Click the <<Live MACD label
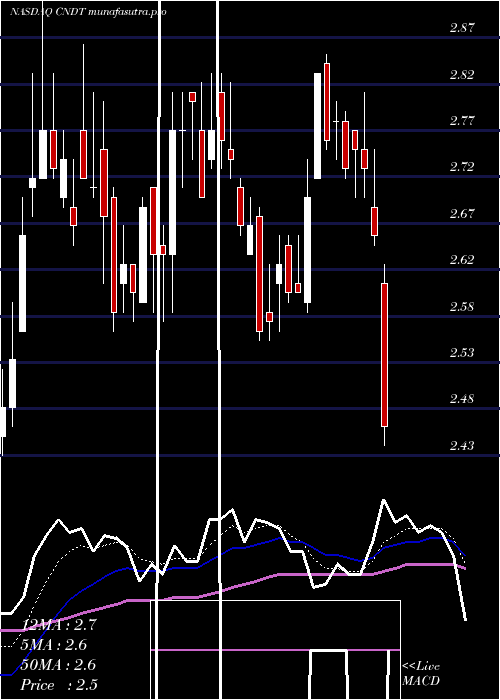Screen dimensions: 500x700 click(x=421, y=673)
